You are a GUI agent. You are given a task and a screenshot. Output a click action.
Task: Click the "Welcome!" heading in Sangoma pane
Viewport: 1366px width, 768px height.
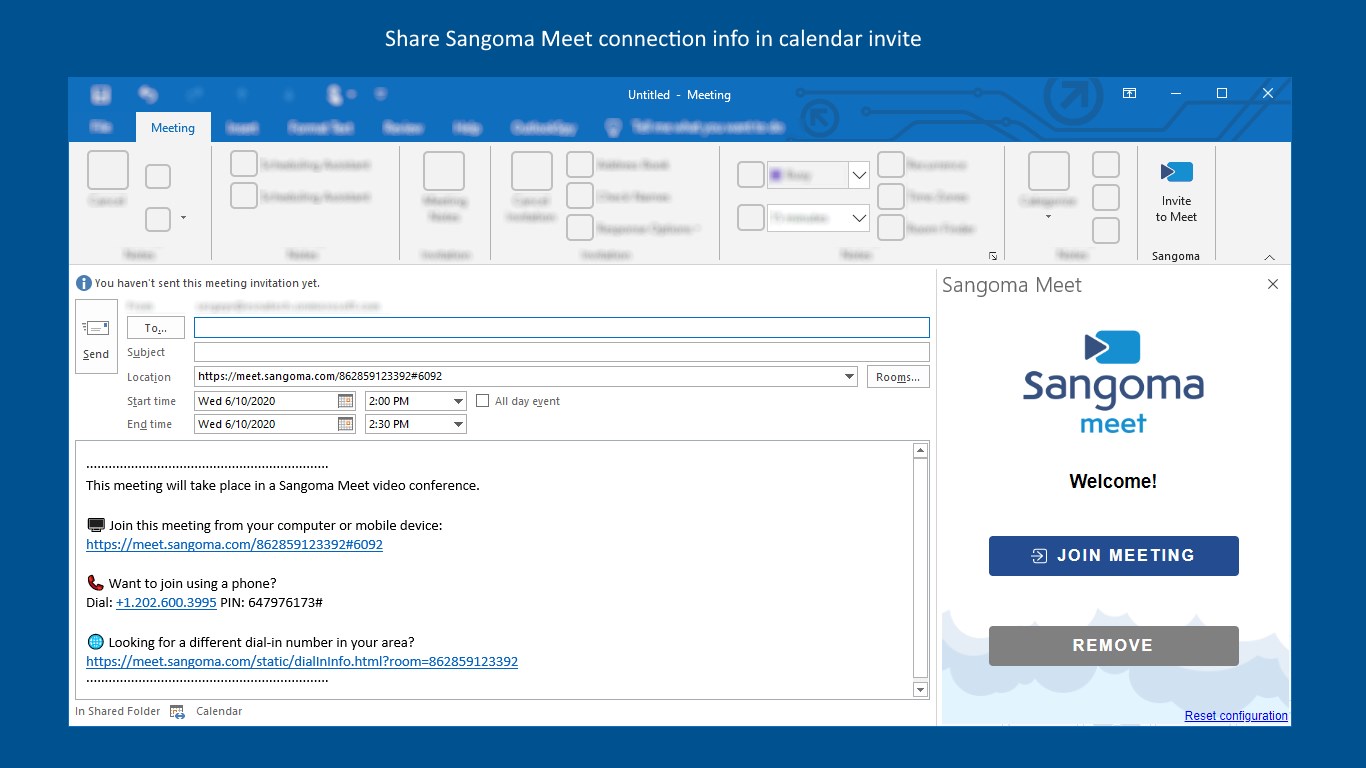[1113, 482]
